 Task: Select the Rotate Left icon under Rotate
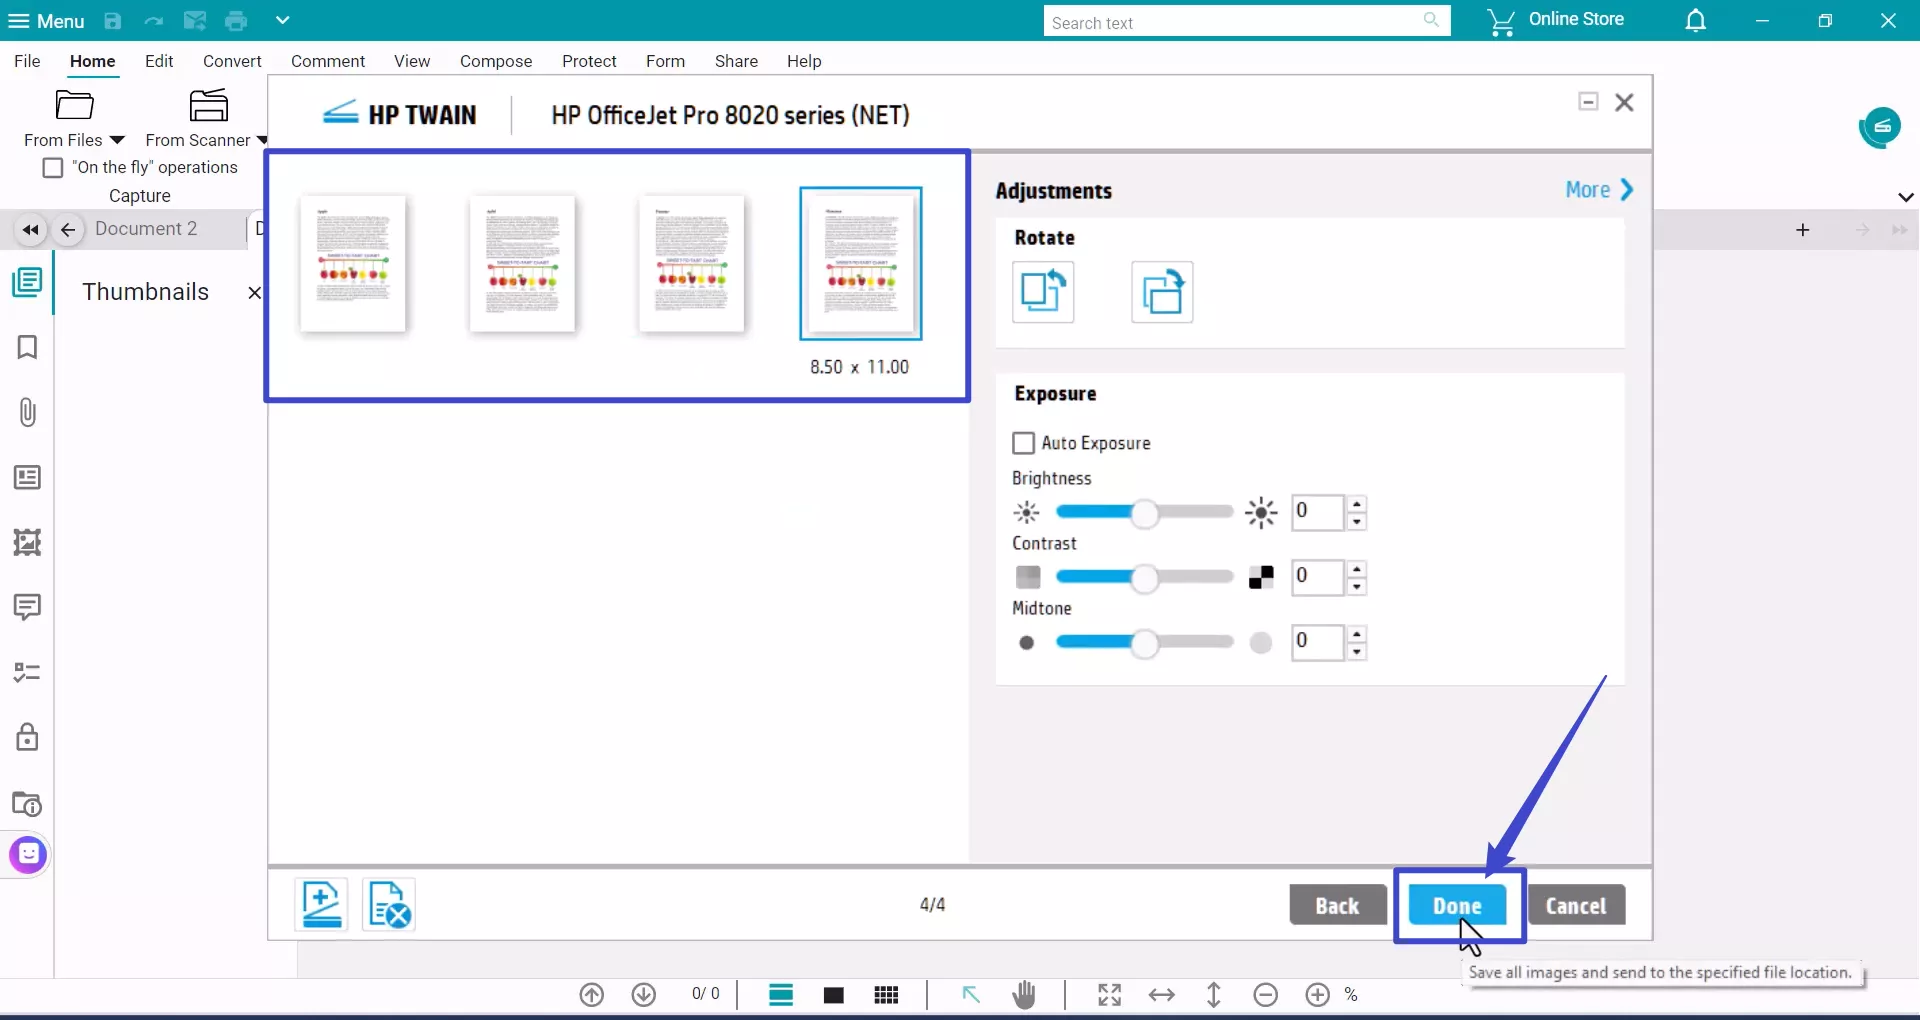(1043, 292)
